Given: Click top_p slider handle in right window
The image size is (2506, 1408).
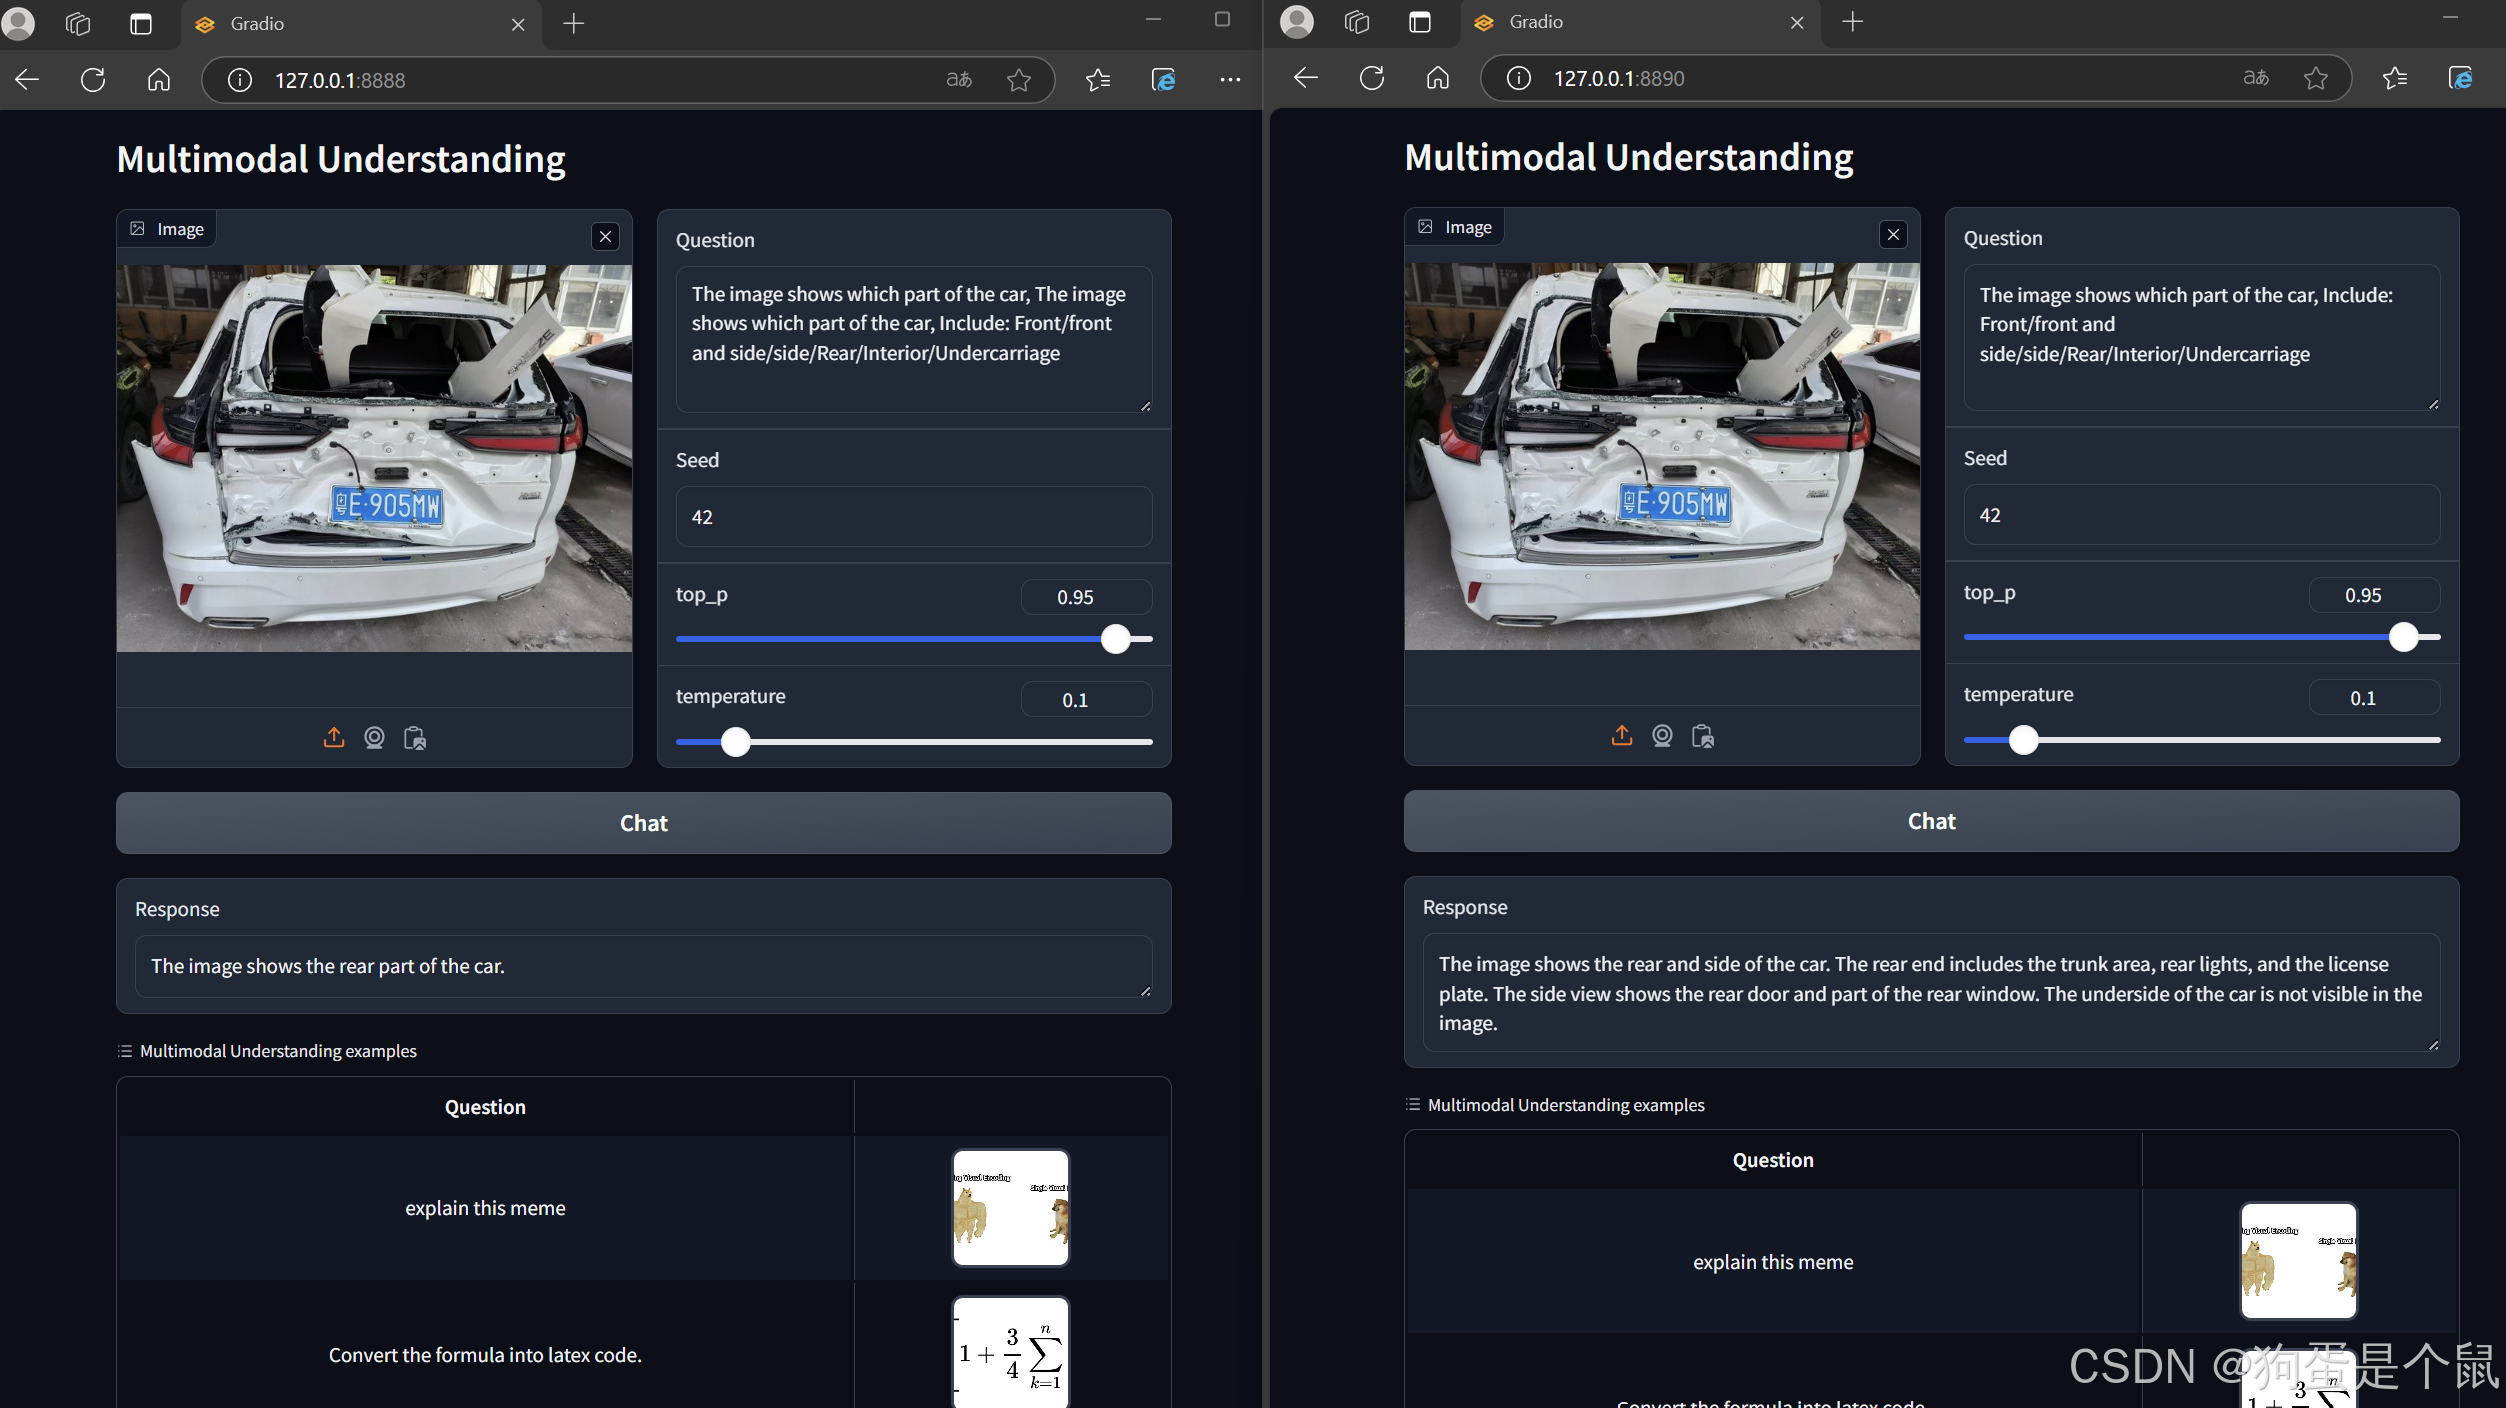Looking at the screenshot, I should point(2403,637).
